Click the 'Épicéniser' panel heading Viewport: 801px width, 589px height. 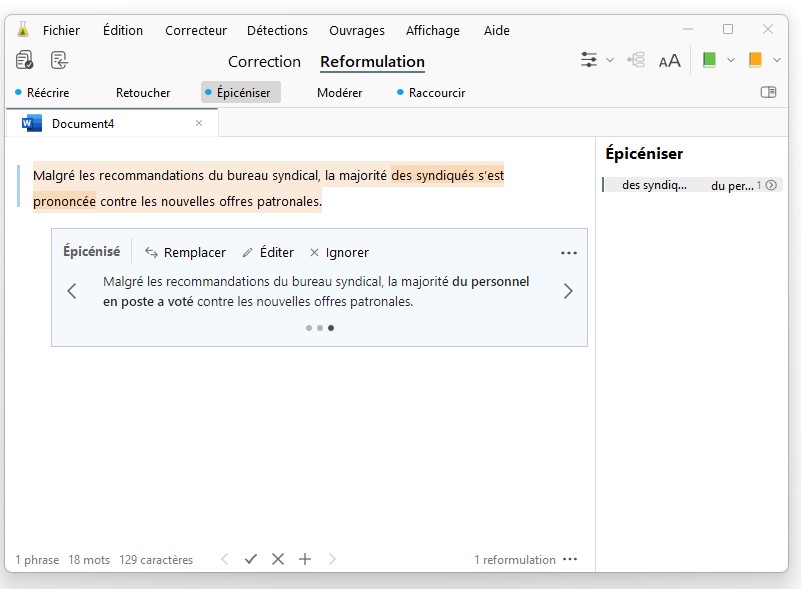[x=644, y=153]
